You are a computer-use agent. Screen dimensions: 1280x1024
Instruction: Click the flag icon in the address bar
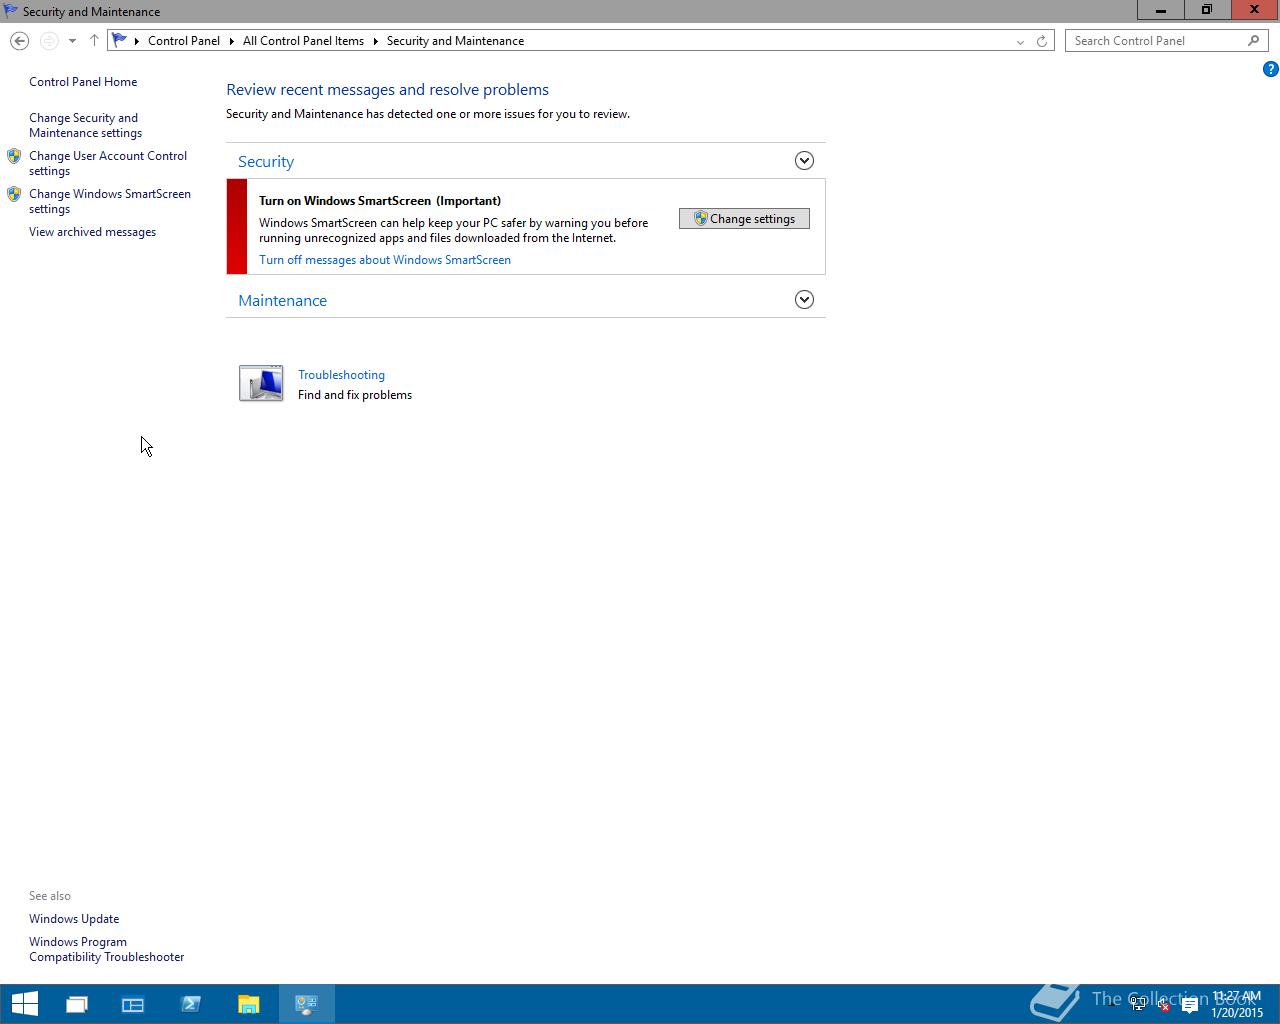[120, 41]
